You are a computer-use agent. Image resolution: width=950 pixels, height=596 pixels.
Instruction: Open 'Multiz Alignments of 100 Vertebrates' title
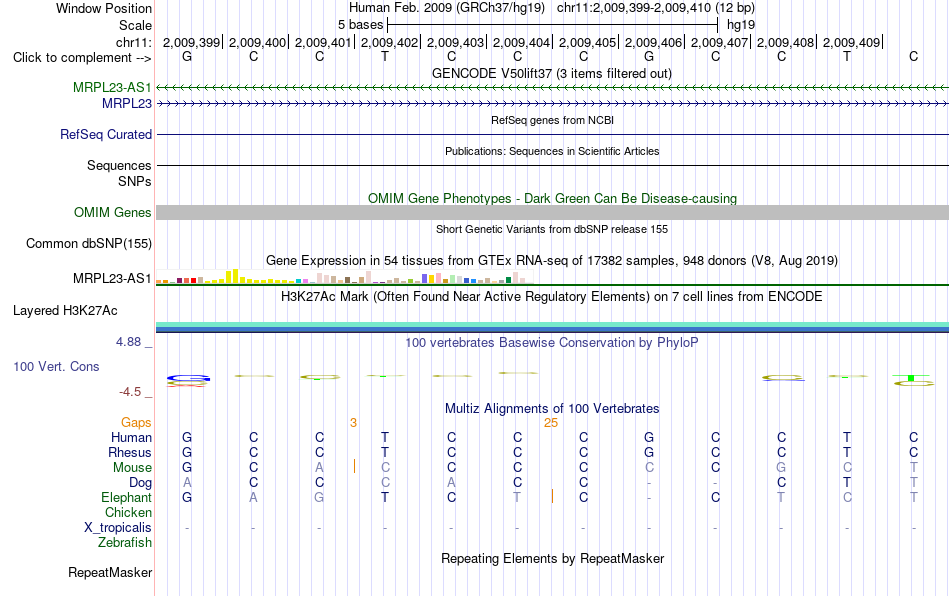point(552,408)
